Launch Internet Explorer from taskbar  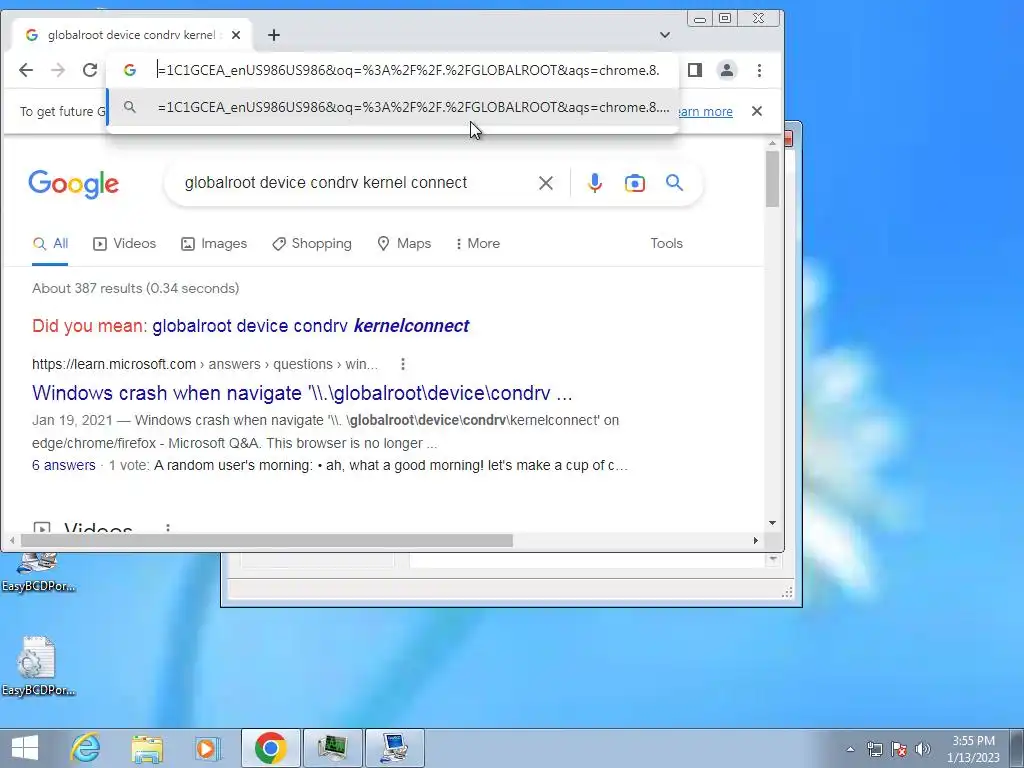(86, 748)
